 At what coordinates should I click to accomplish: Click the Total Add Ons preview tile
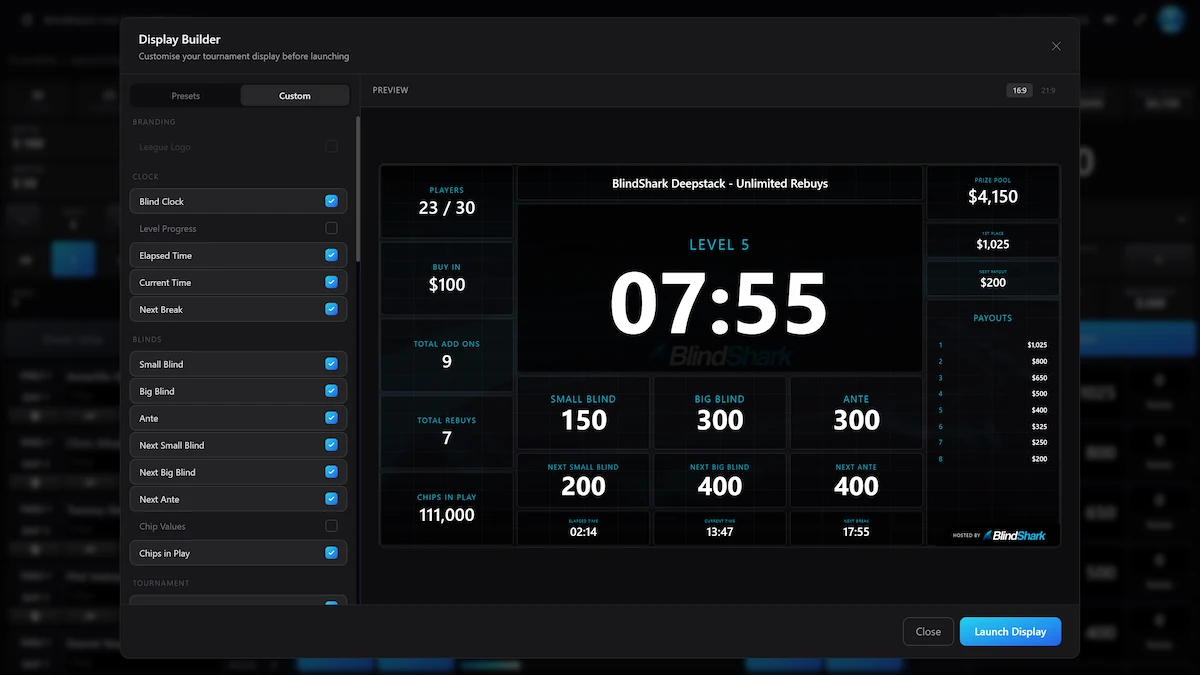pos(447,355)
